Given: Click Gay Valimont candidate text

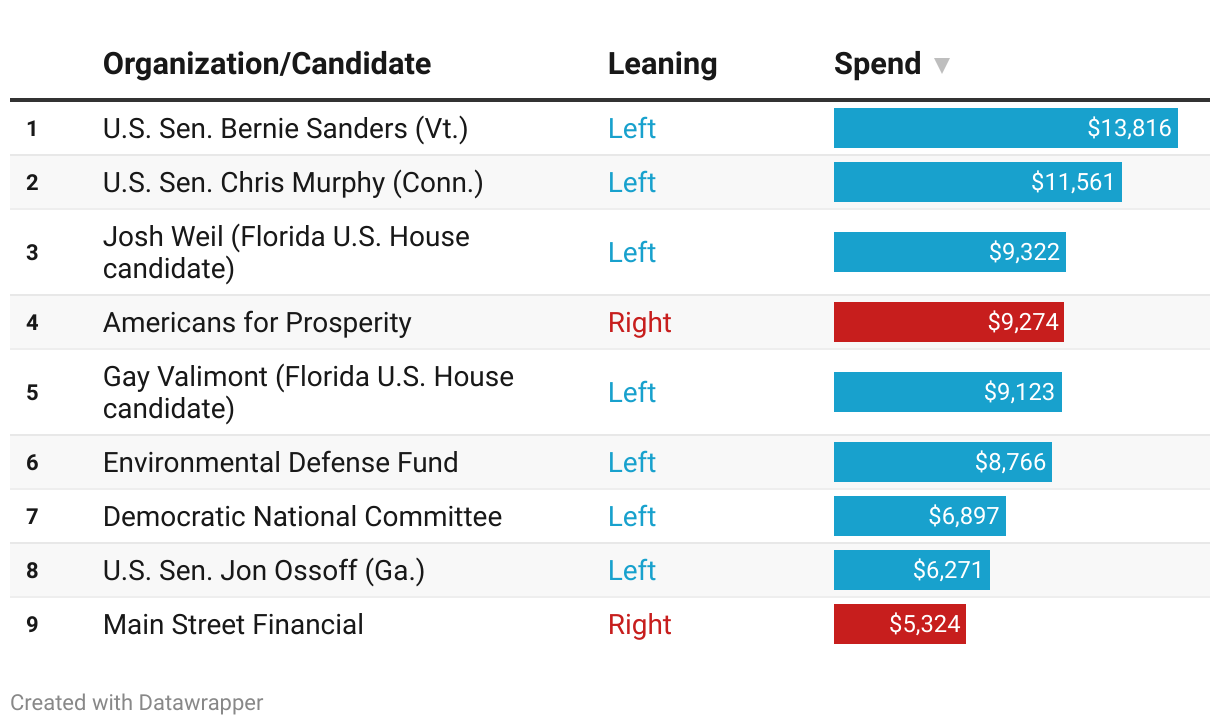Looking at the screenshot, I should click(x=308, y=392).
